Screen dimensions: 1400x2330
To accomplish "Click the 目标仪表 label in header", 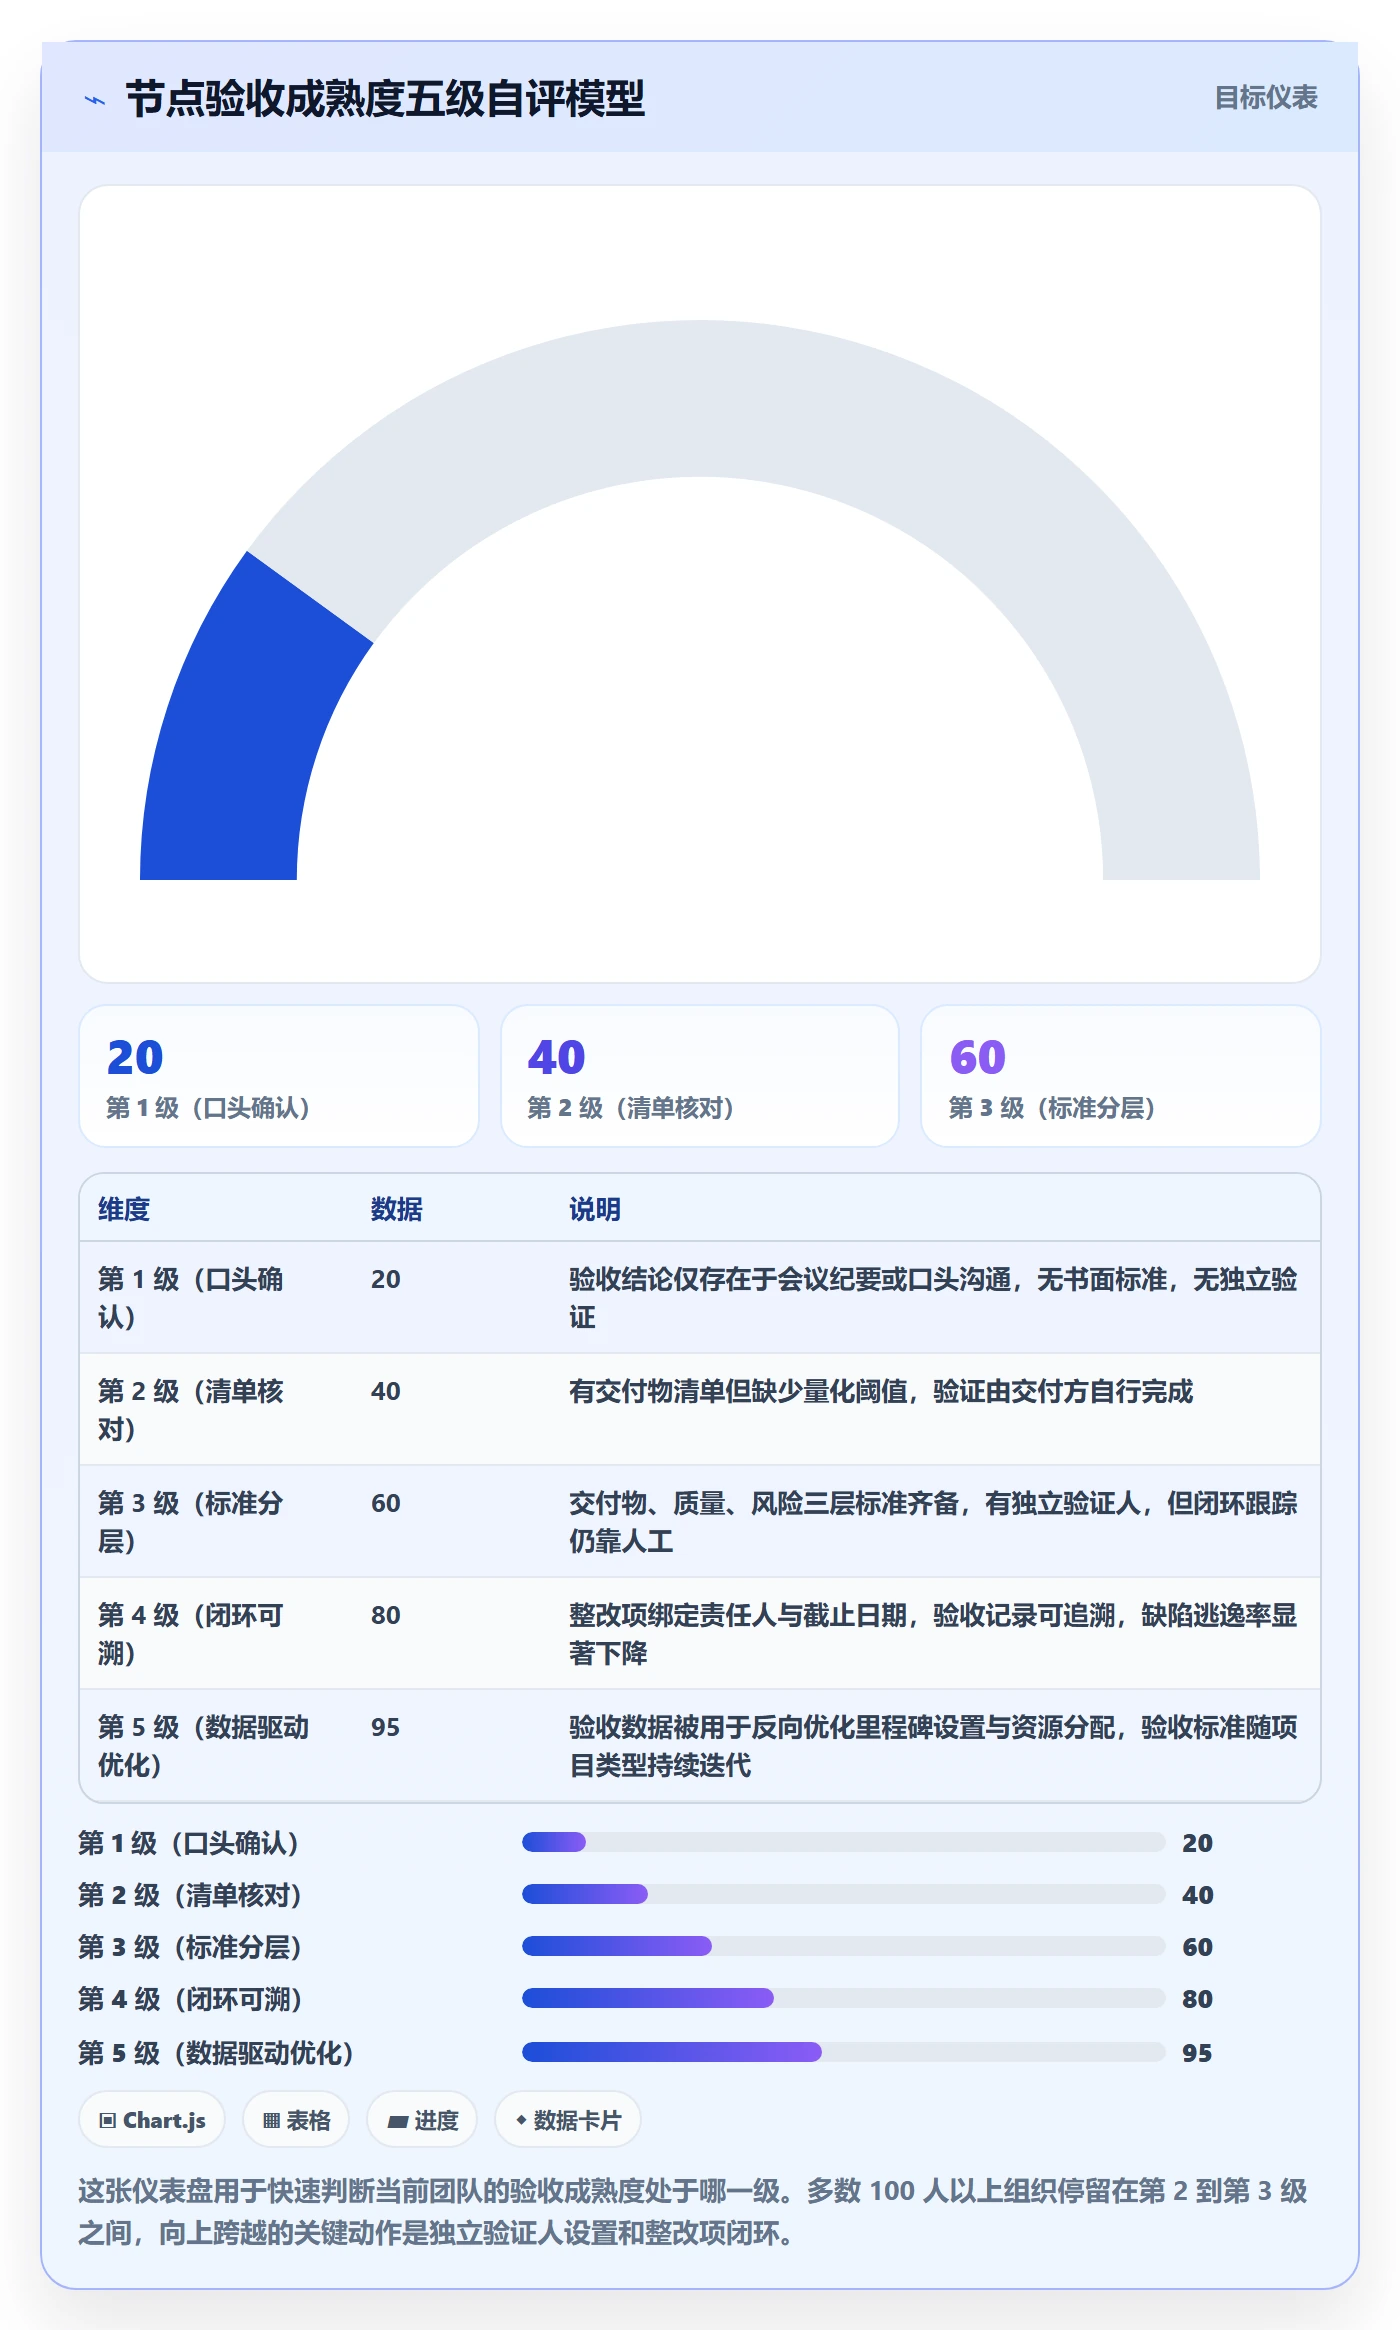I will click(1265, 98).
